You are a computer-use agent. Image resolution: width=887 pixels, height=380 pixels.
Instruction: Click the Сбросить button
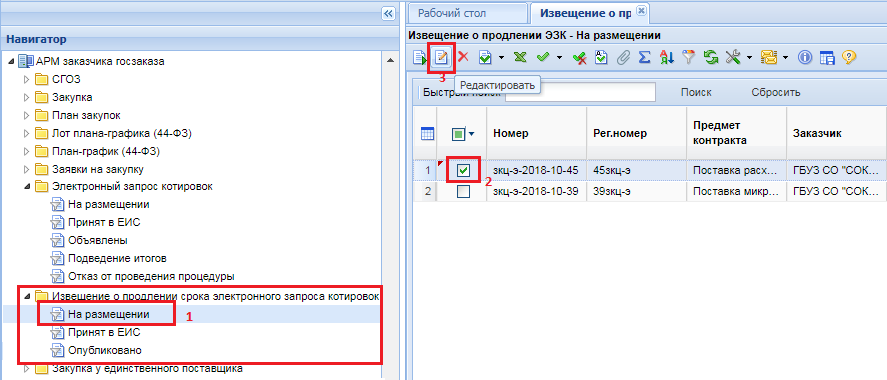(776, 92)
